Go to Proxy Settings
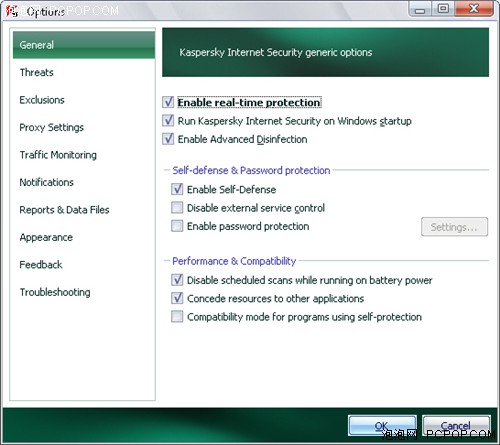This screenshot has width=500, height=445. [52, 127]
